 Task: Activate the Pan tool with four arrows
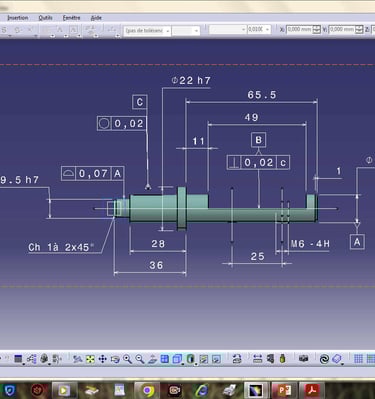point(102,359)
